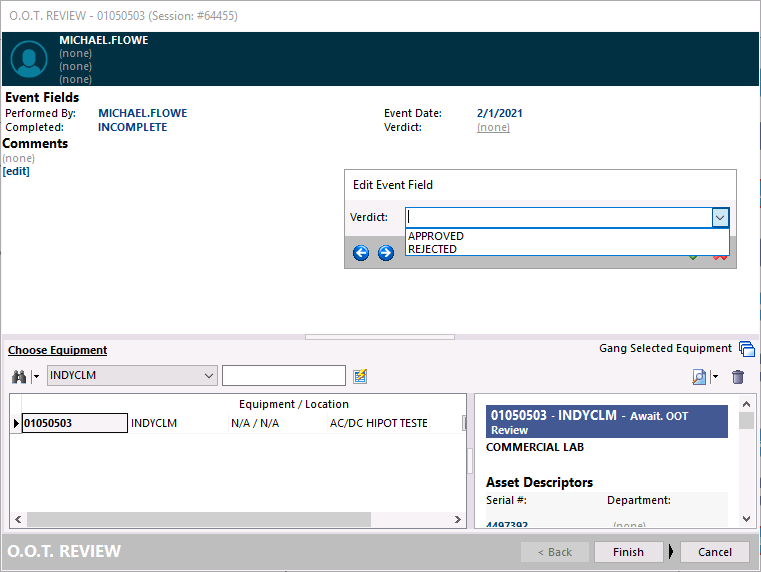This screenshot has width=761, height=572.
Task: Collapse the Verdict dropdown arrow
Action: click(x=719, y=218)
